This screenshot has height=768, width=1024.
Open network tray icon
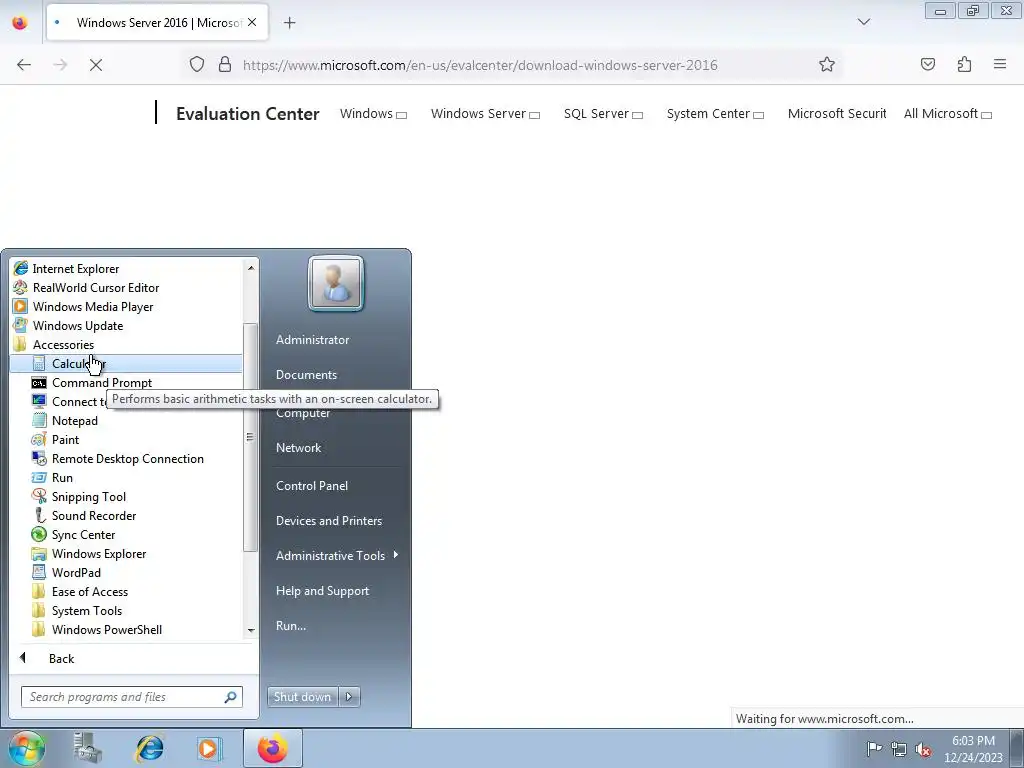[899, 749]
